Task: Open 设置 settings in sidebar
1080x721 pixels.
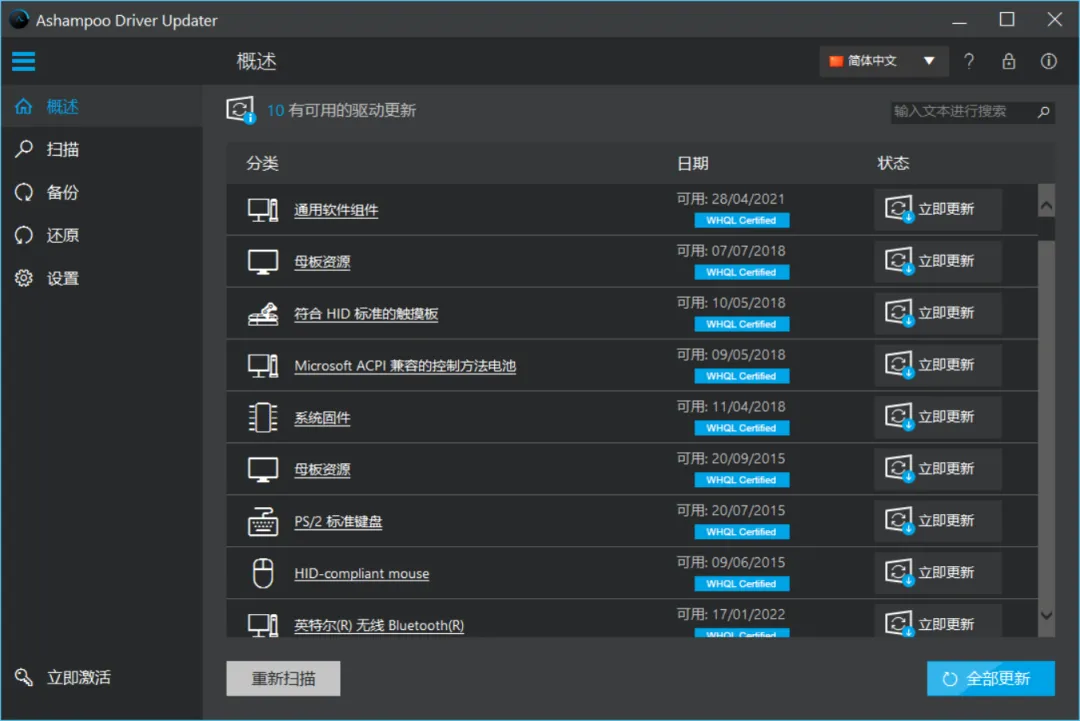Action: click(101, 278)
